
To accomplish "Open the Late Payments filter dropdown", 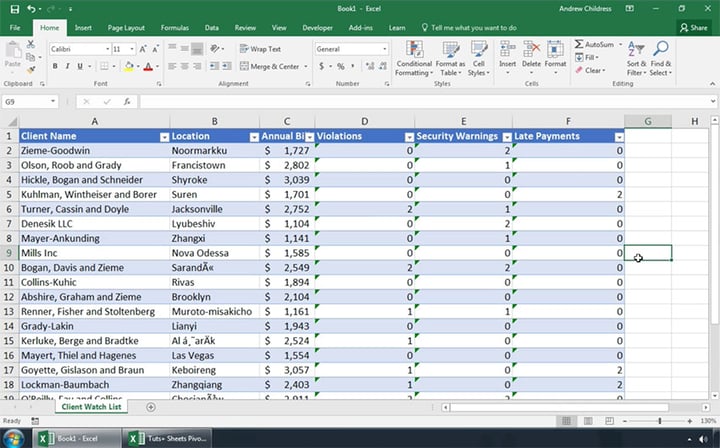I will tap(619, 137).
